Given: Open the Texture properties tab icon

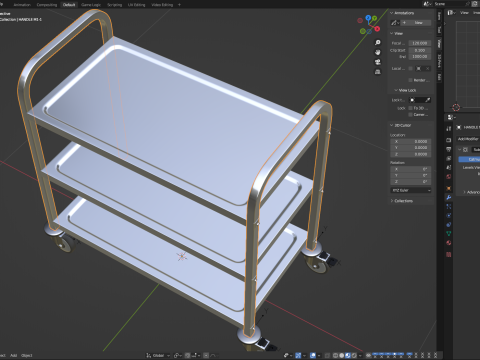Looking at the screenshot, I should tap(449, 255).
